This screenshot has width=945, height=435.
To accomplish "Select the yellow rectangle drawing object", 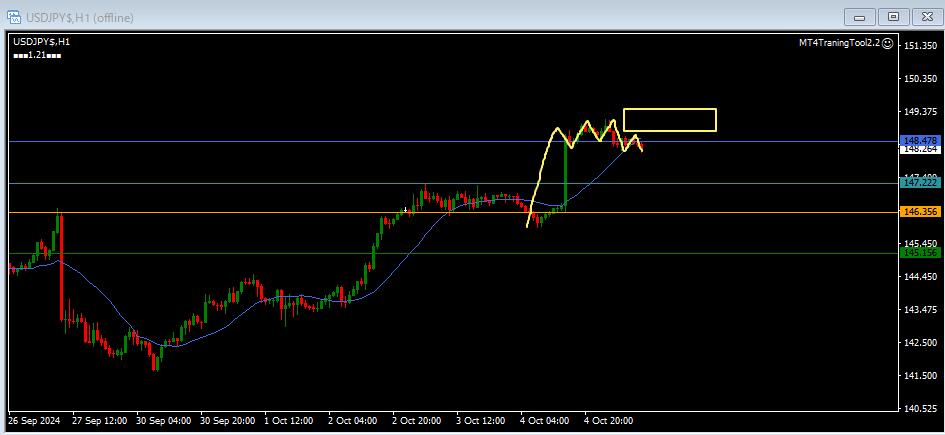I will [x=669, y=109].
